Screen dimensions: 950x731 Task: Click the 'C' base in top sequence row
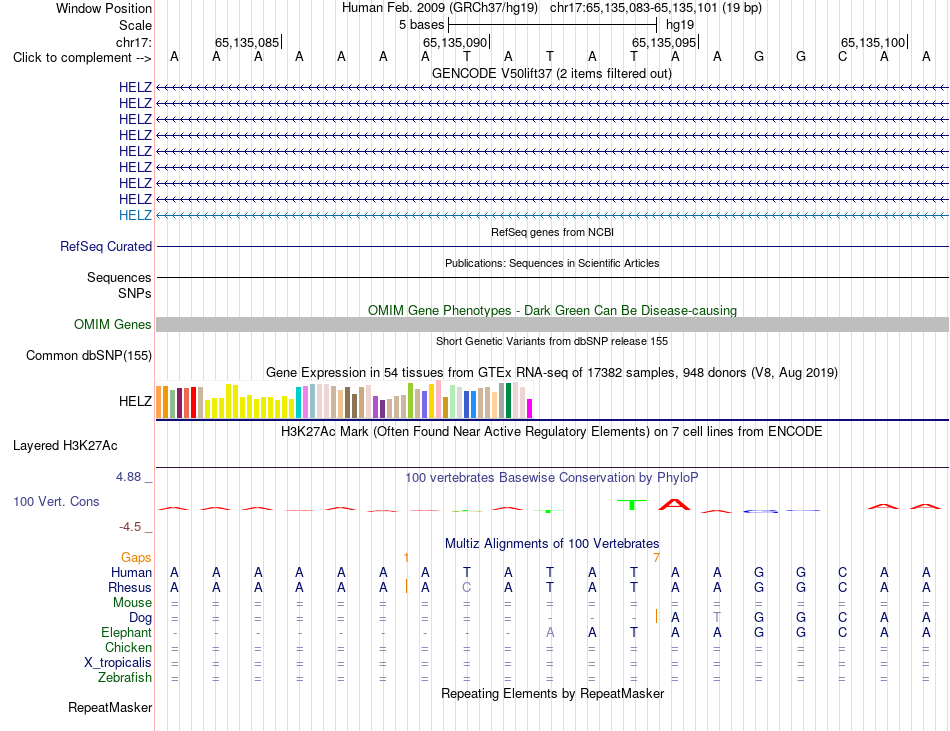pos(842,57)
